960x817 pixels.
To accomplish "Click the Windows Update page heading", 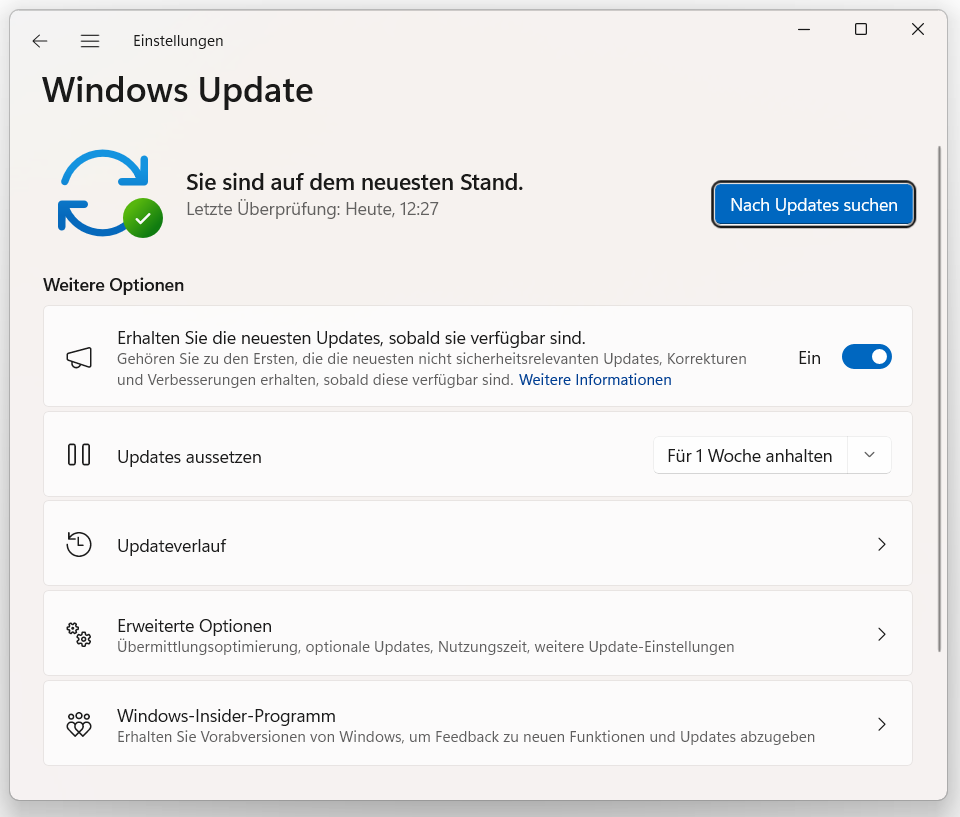I will (x=178, y=91).
